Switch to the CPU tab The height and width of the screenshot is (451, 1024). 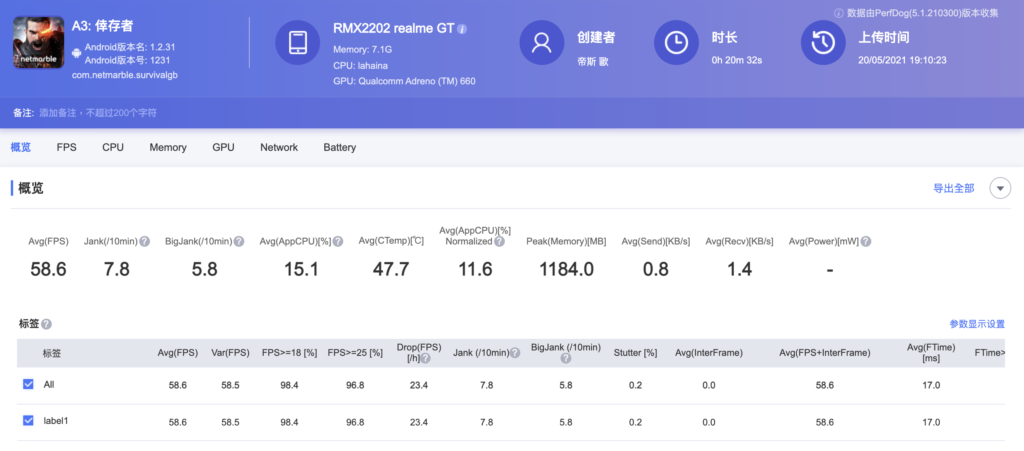[113, 148]
